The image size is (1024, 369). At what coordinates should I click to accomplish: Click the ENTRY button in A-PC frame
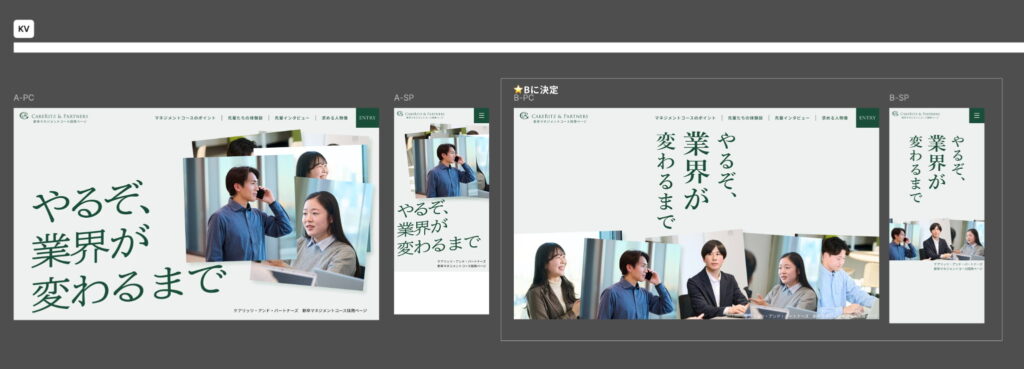(367, 118)
